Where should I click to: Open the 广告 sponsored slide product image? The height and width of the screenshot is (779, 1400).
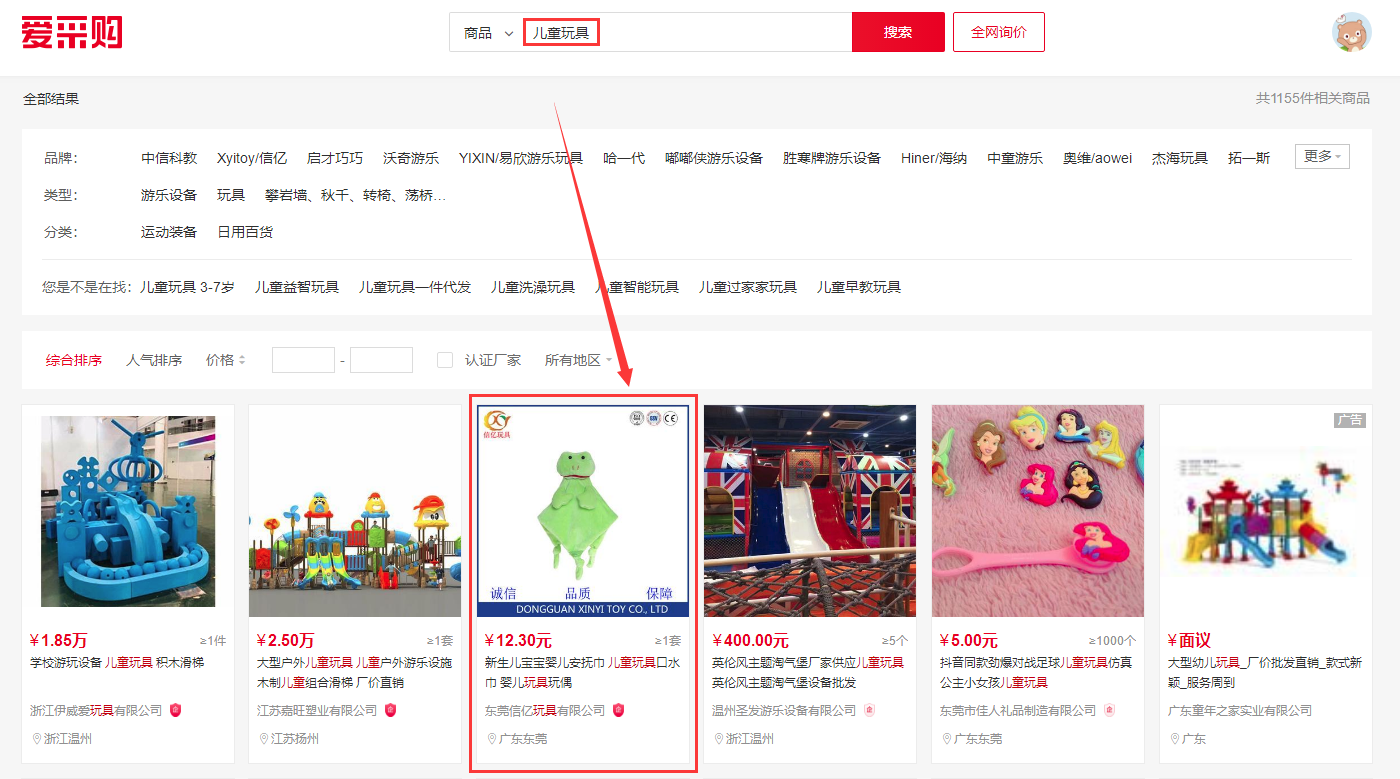pos(1266,511)
